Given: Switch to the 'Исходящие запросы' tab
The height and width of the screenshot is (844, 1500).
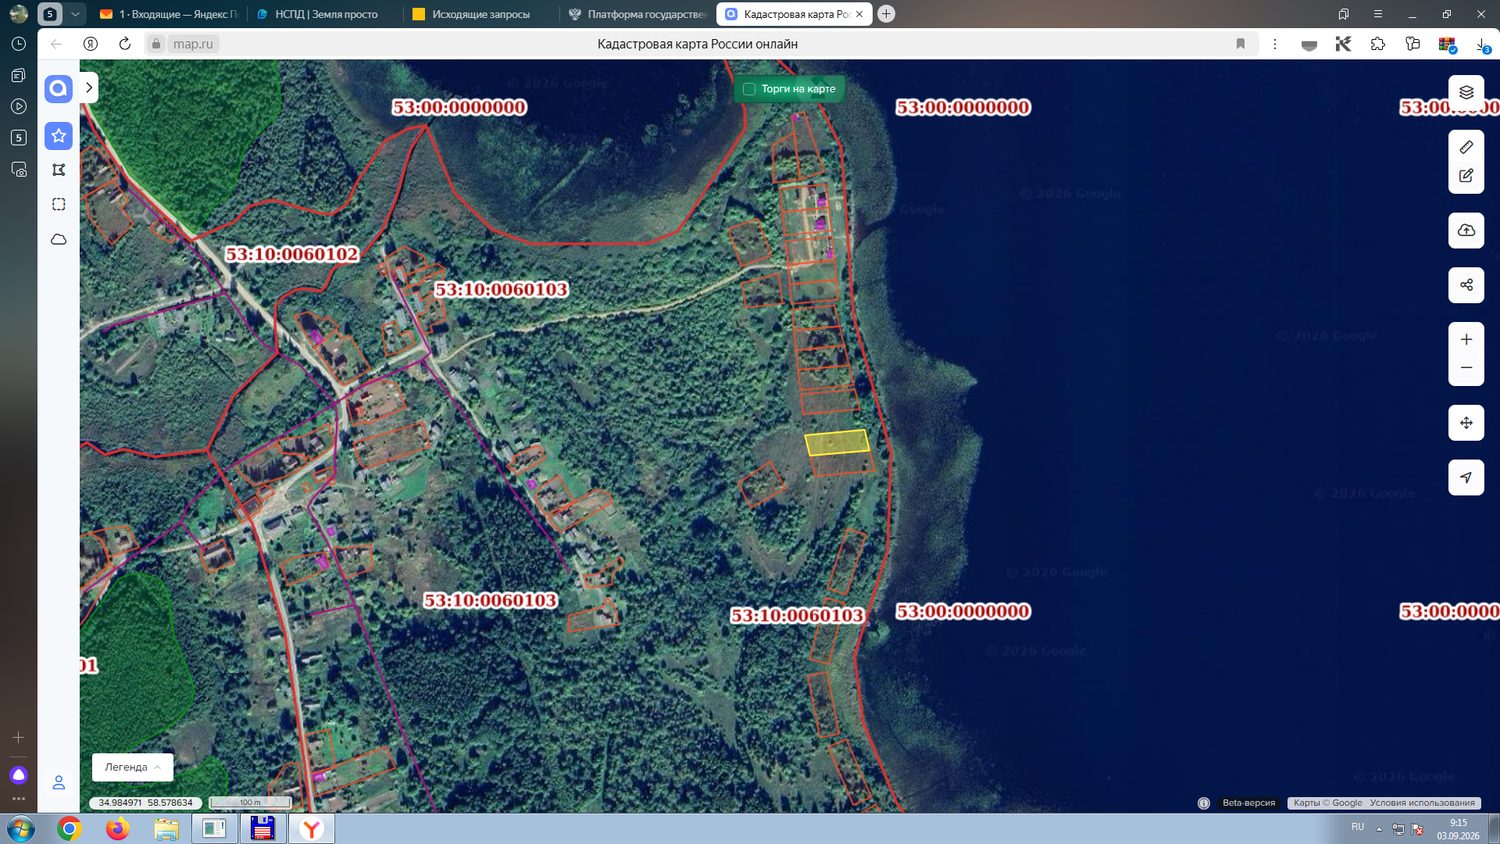Looking at the screenshot, I should (474, 14).
